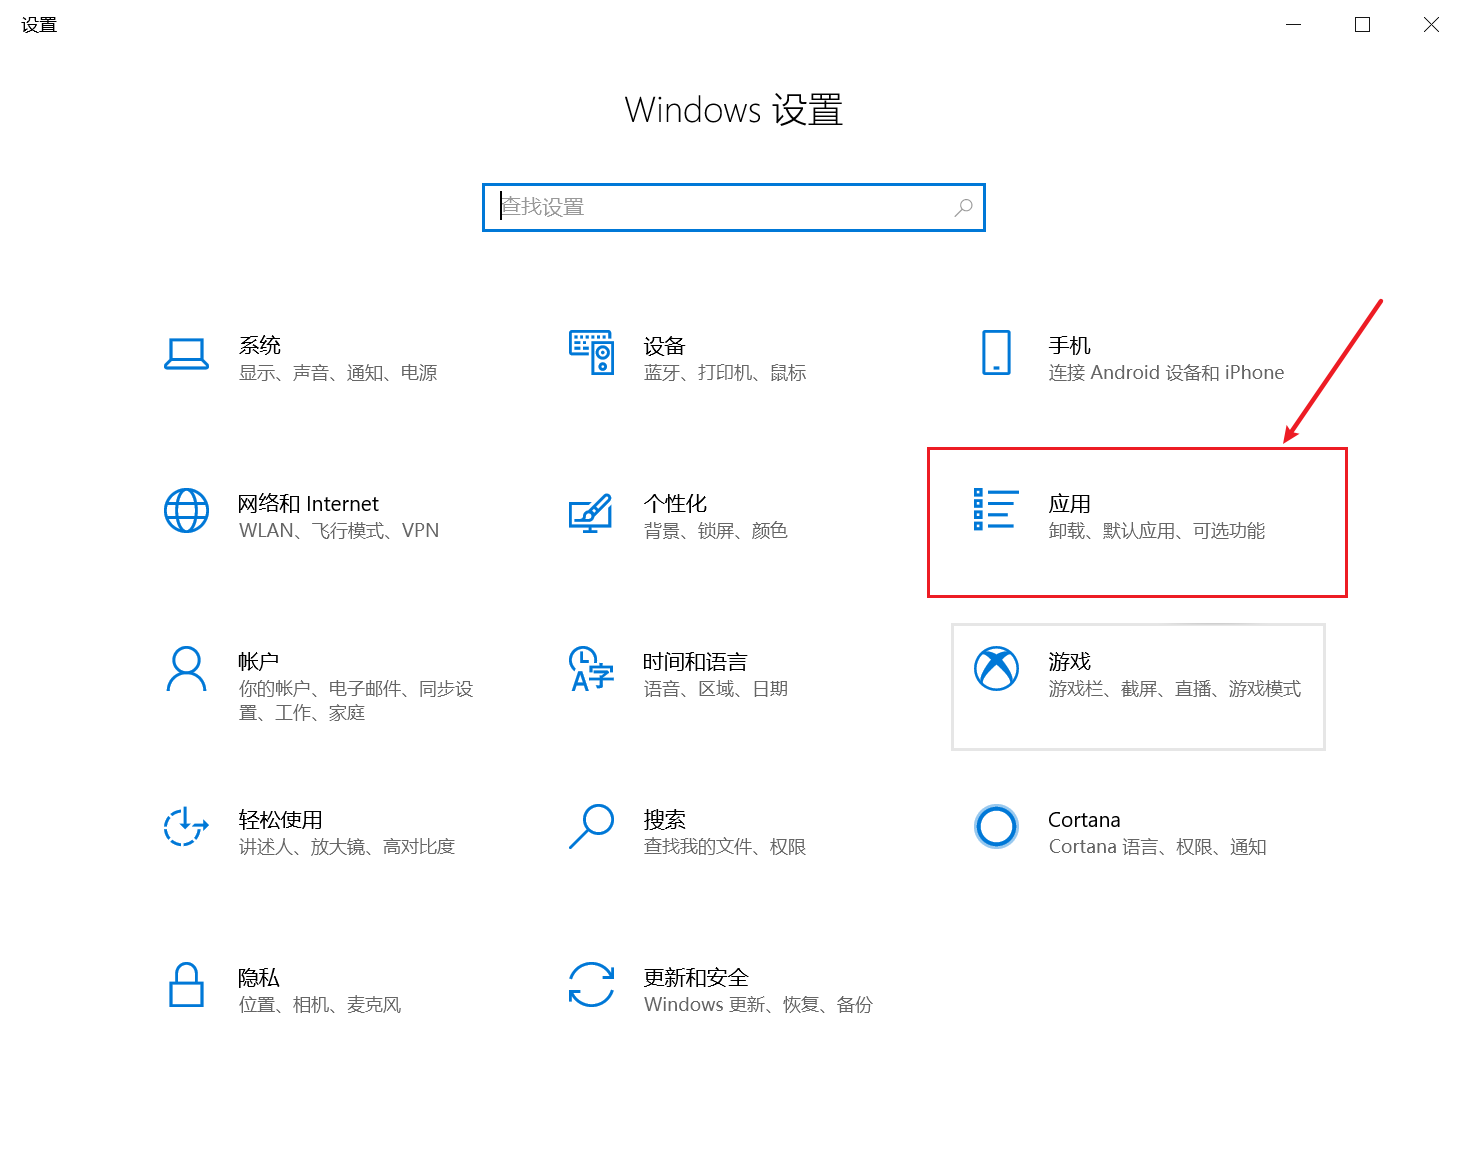Select the 系统 category title

pos(260,346)
